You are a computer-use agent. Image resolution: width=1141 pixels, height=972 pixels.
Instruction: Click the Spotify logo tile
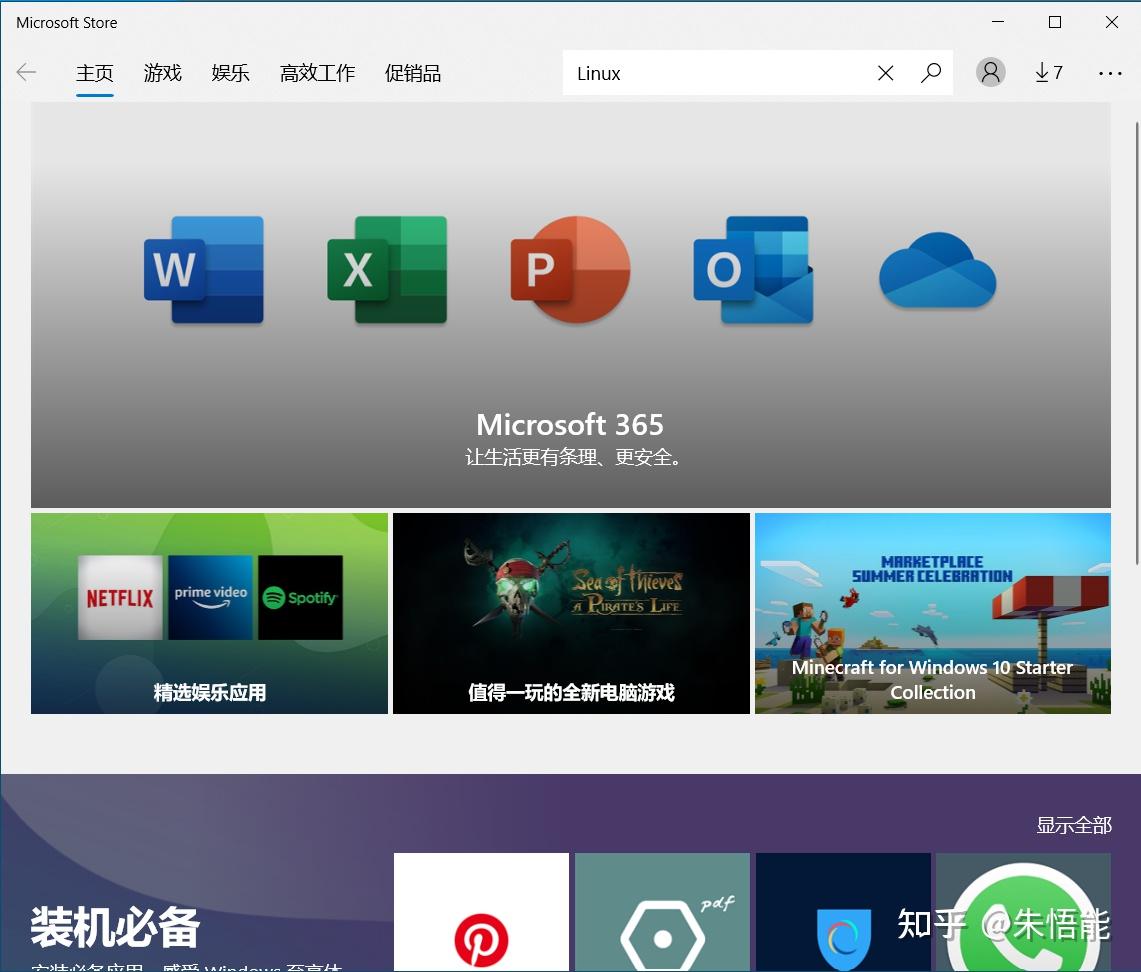click(x=301, y=597)
